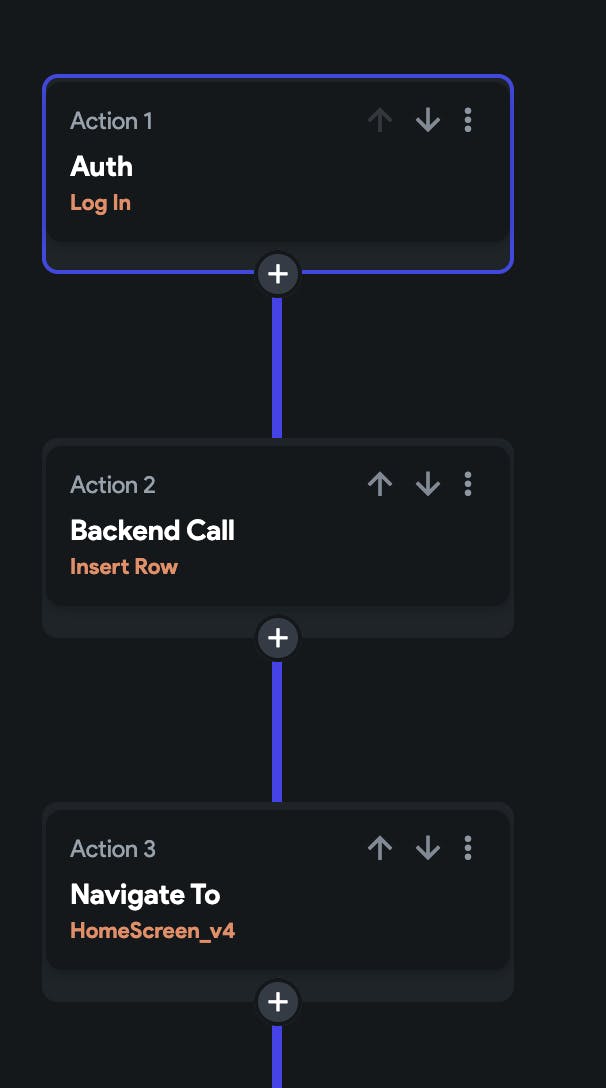This screenshot has height=1088, width=606.
Task: Open the three-dot menu for Action 3
Action: (468, 849)
